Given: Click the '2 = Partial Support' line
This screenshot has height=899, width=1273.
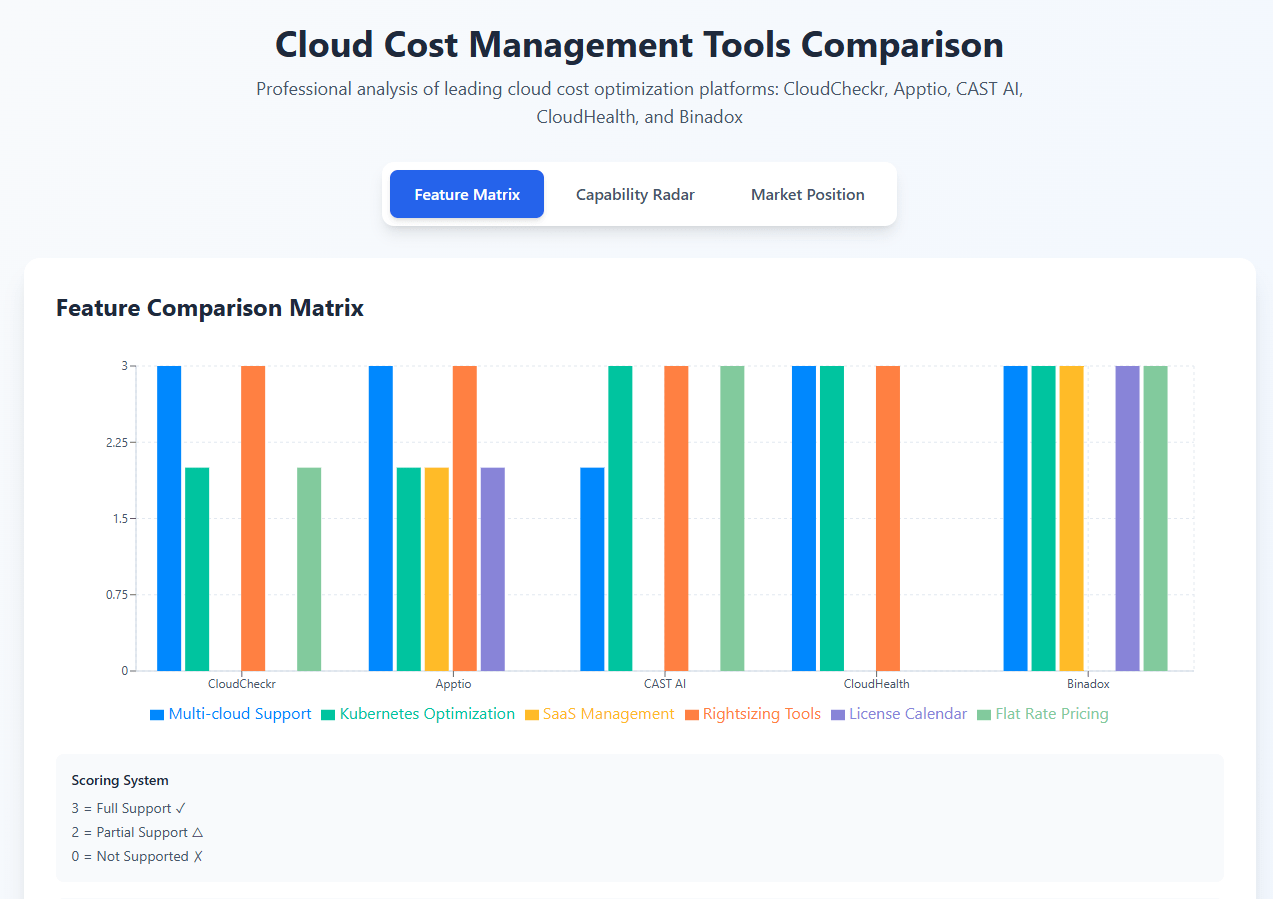Looking at the screenshot, I should click(x=138, y=832).
